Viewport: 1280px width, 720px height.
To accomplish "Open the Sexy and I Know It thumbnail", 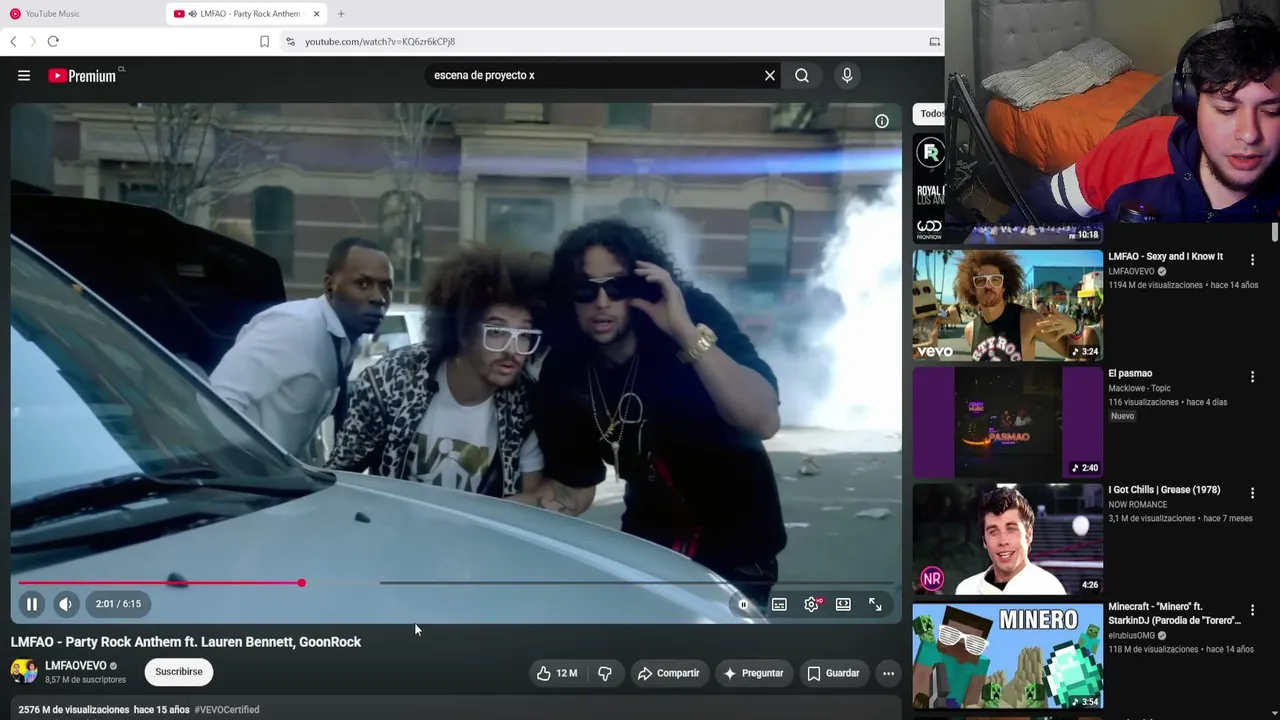I will click(x=1007, y=305).
